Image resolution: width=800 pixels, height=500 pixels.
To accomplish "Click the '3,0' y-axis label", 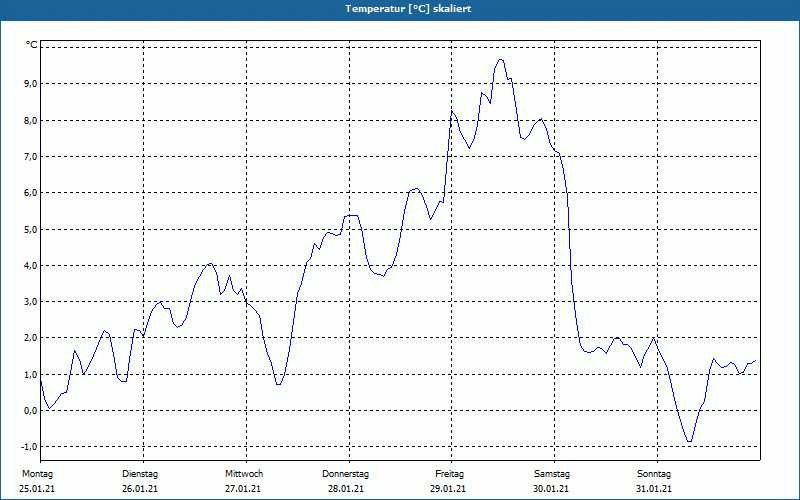I will 31,302.
